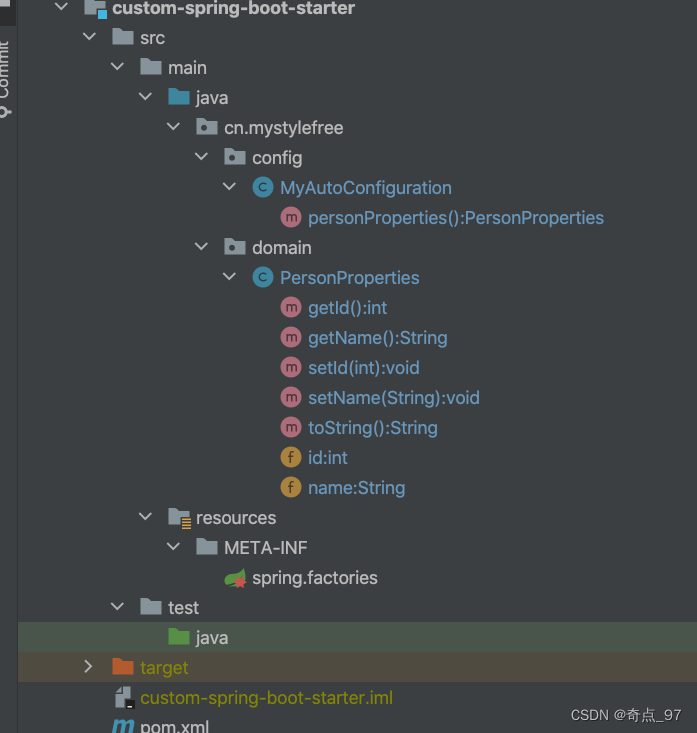
Task: Select the personProperties() method node
Action: (x=455, y=218)
